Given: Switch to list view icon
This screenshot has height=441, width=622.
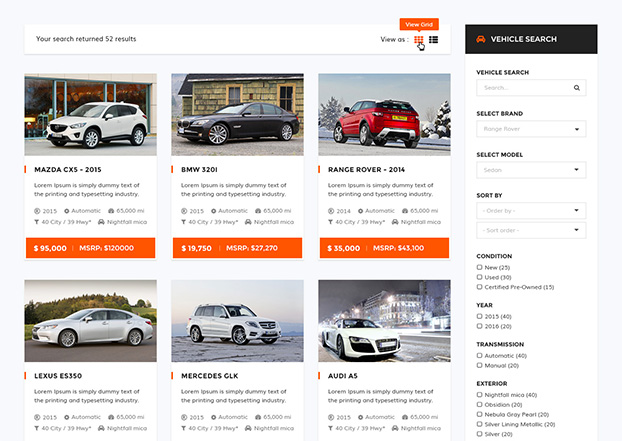Looking at the screenshot, I should pyautogui.click(x=434, y=40).
